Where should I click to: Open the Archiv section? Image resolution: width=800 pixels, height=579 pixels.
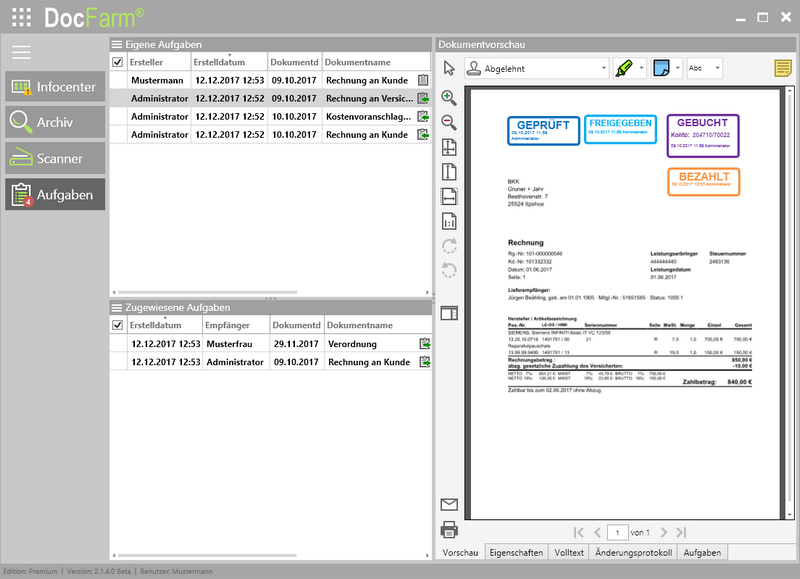[x=55, y=122]
